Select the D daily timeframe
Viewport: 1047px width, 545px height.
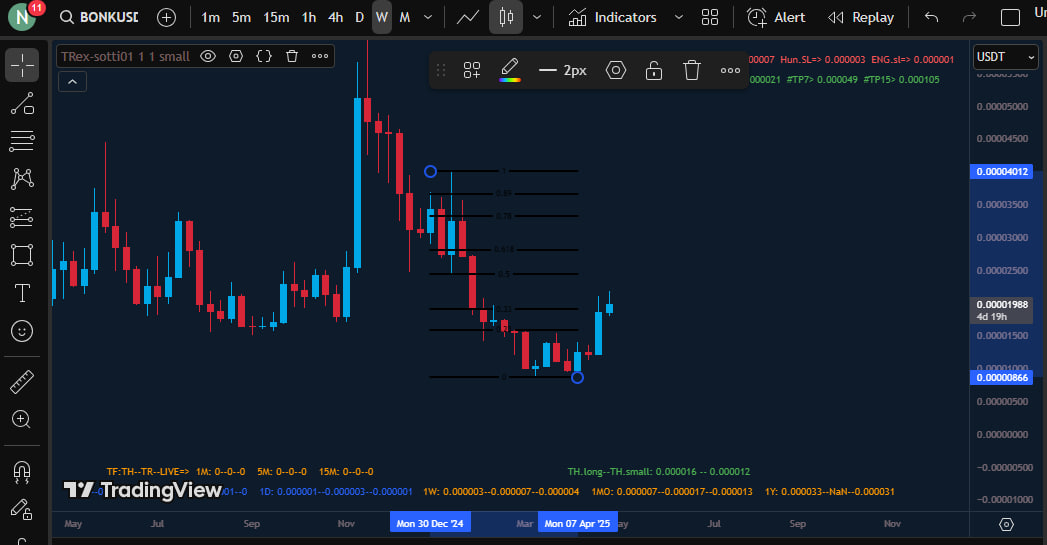[x=360, y=17]
